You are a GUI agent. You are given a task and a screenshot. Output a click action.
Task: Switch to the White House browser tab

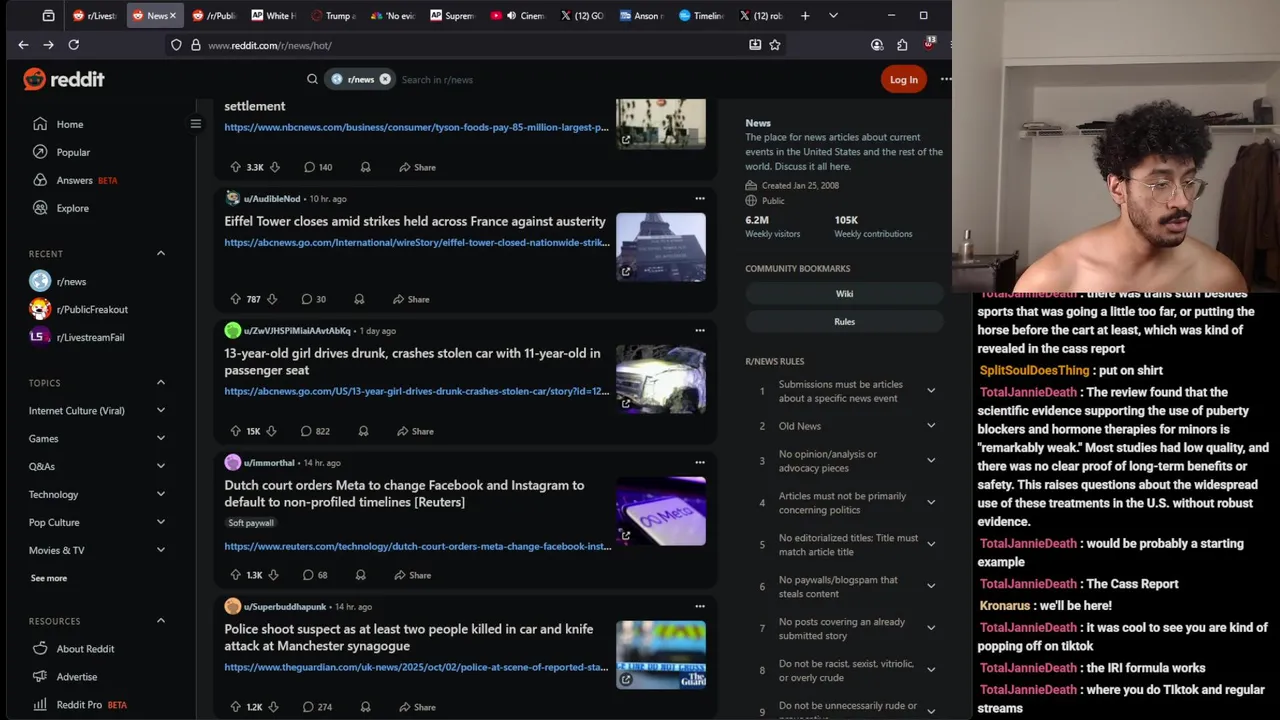pos(273,15)
